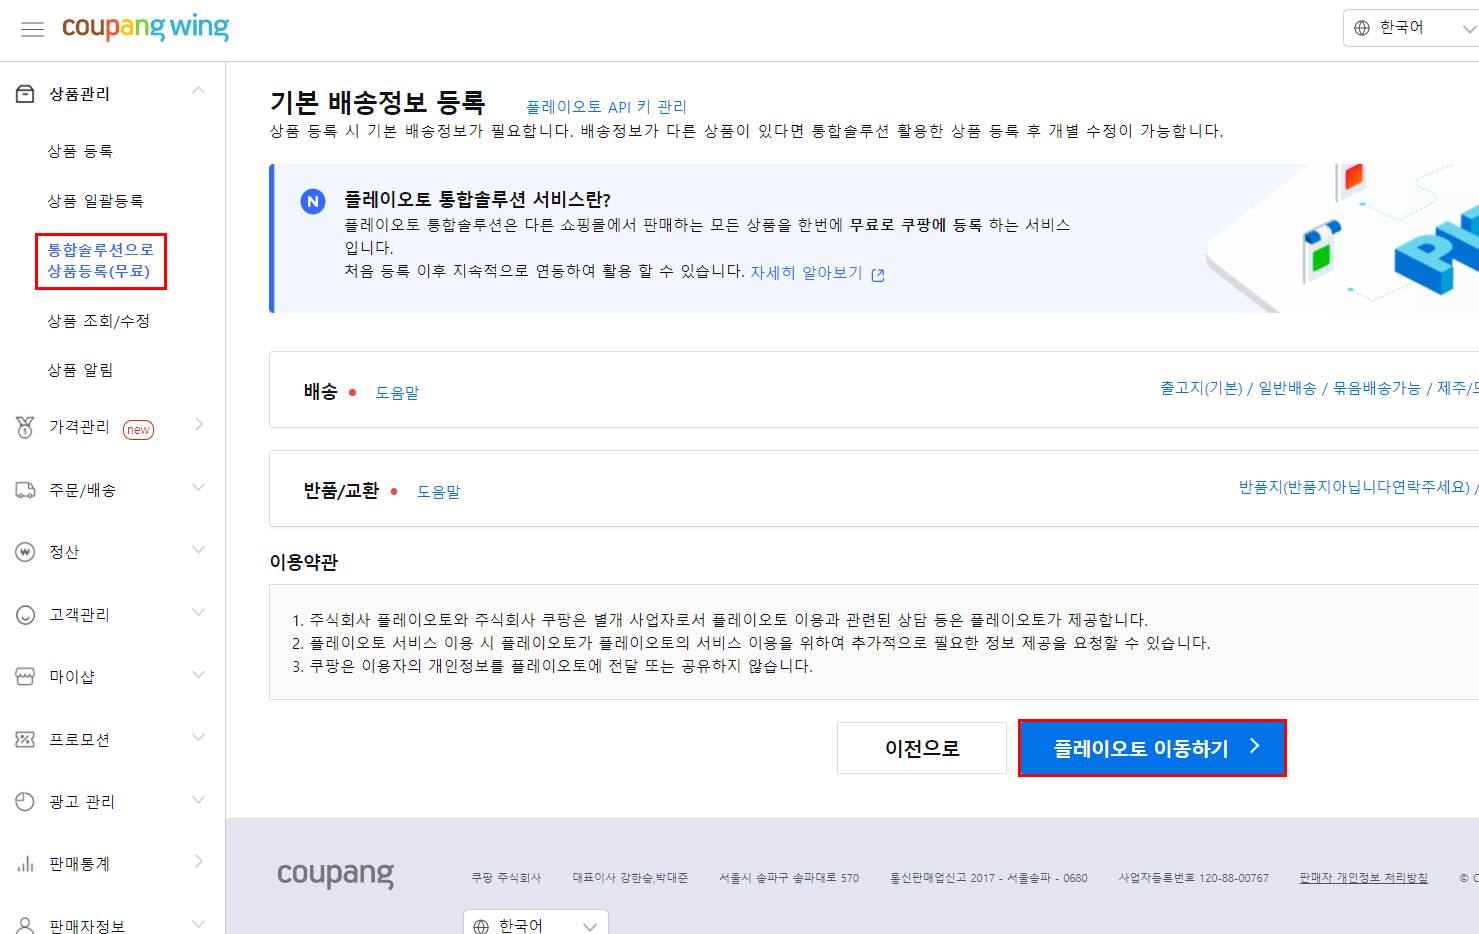This screenshot has width=1479, height=934.
Task: Click the terms line beginning 1. 주식회사 플레이오토와
Action: 720,620
